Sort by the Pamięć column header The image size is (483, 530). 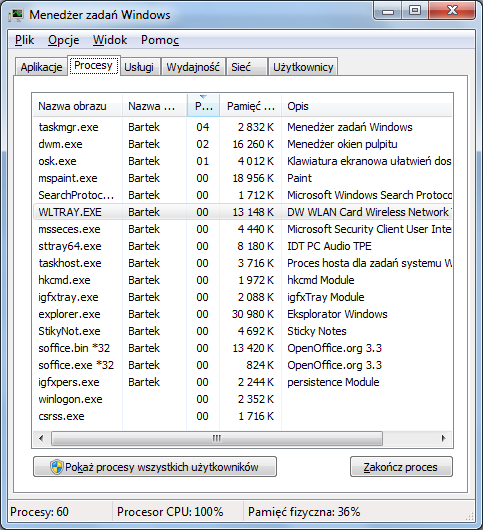[x=250, y=106]
